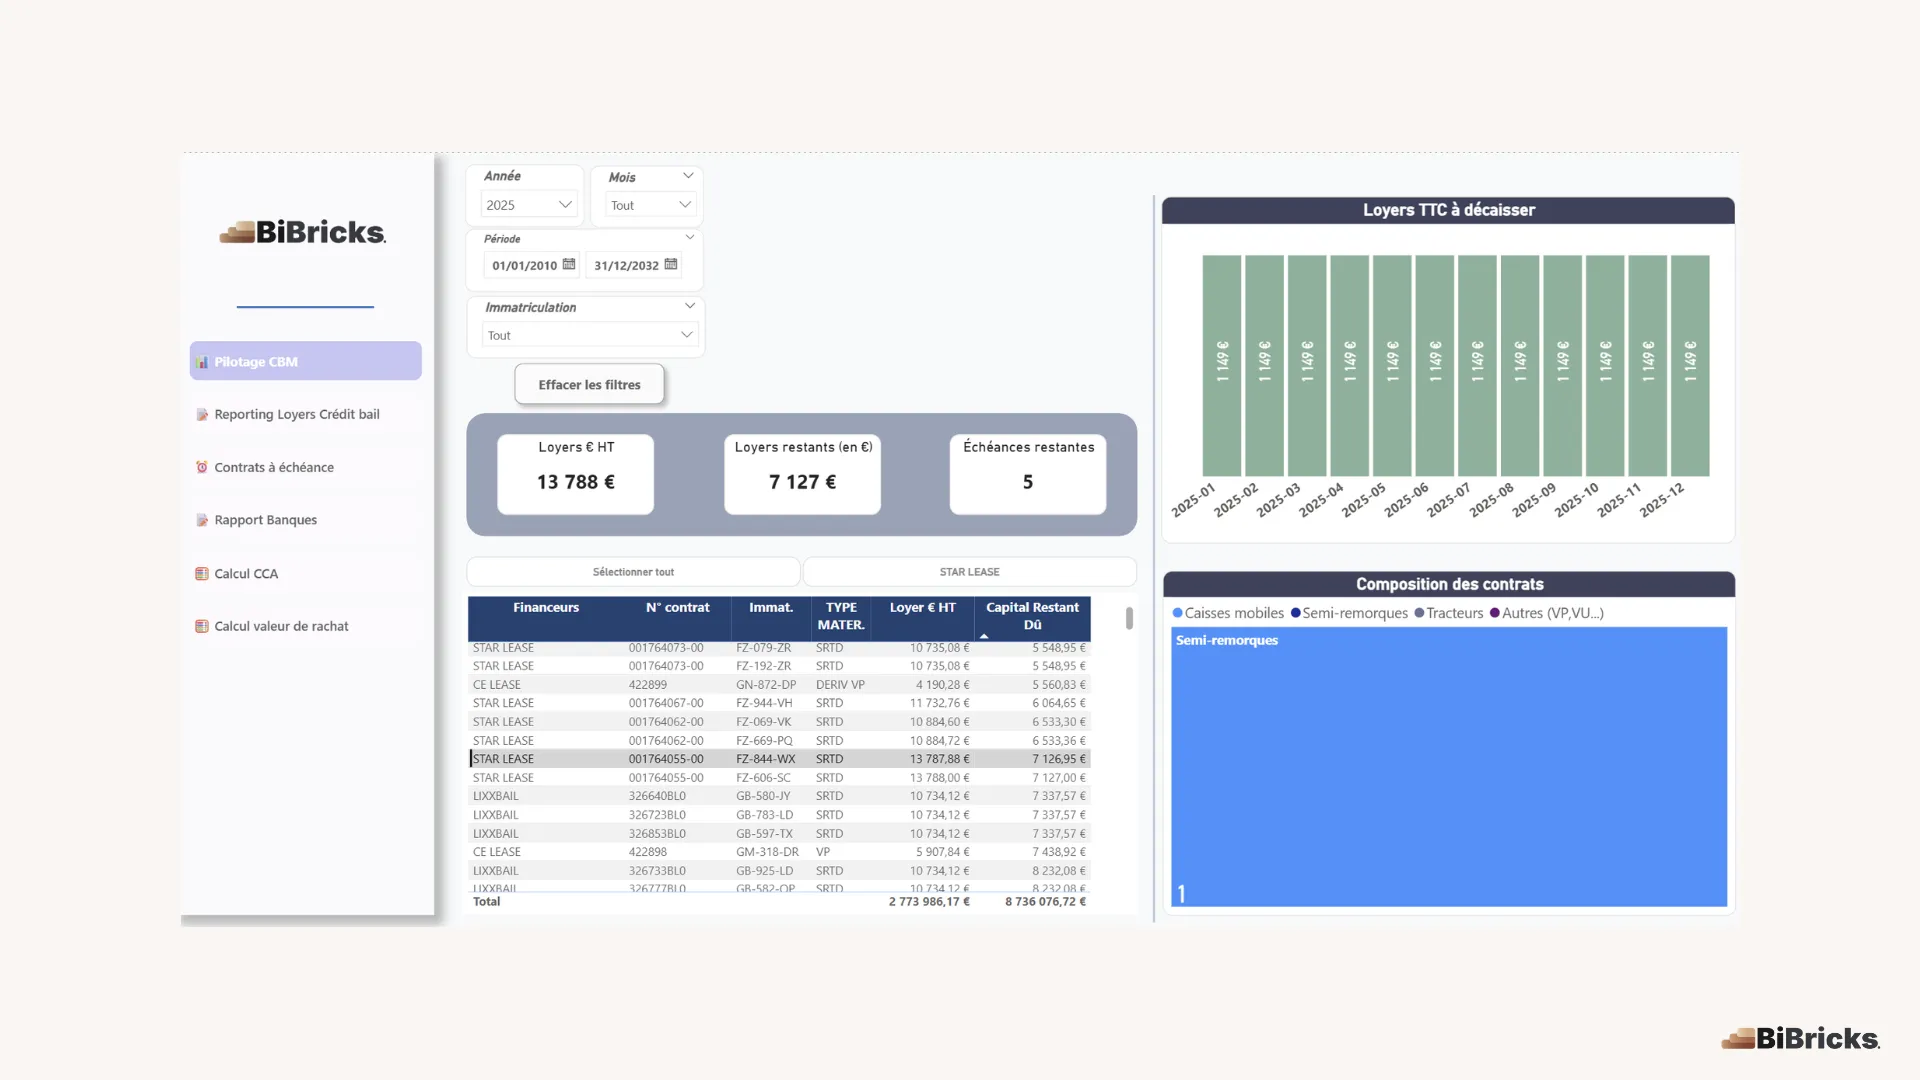Click the start date field 01/01/2010
The height and width of the screenshot is (1080, 1920).
pyautogui.click(x=531, y=265)
